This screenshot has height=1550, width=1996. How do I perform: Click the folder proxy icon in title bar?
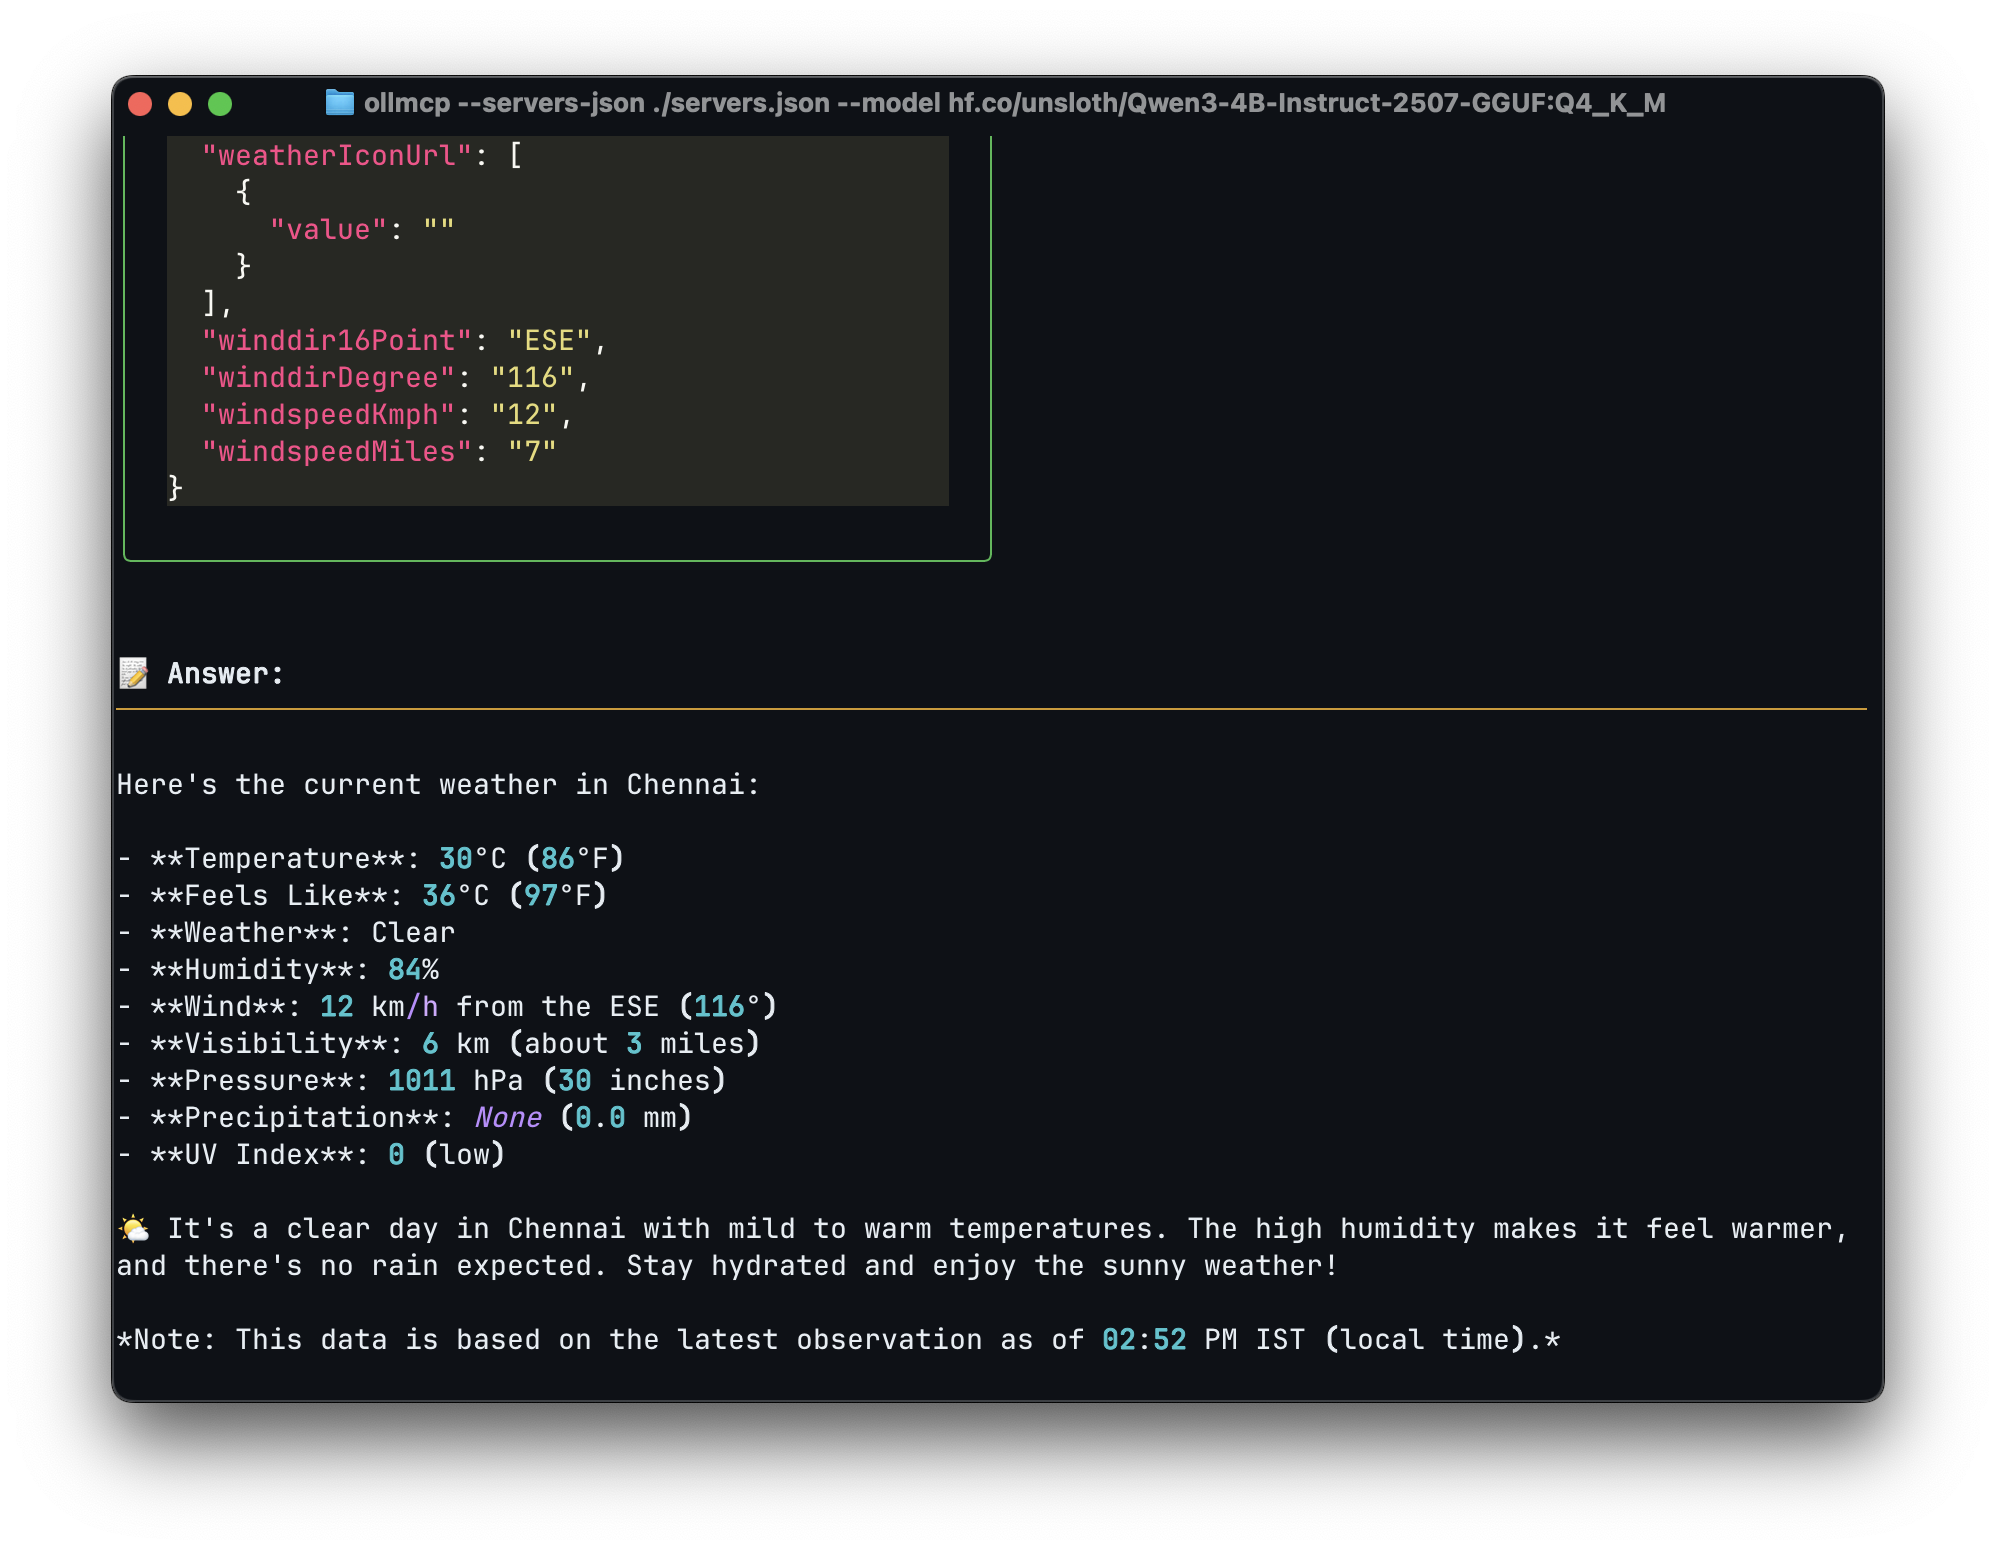340,103
